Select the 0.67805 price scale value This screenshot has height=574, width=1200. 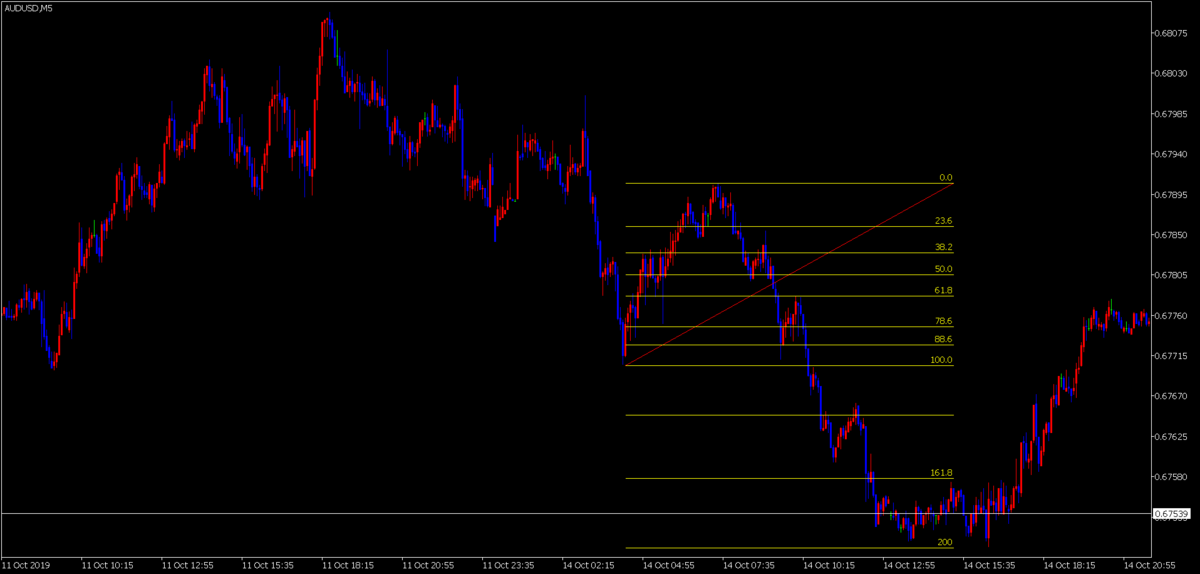point(1171,275)
